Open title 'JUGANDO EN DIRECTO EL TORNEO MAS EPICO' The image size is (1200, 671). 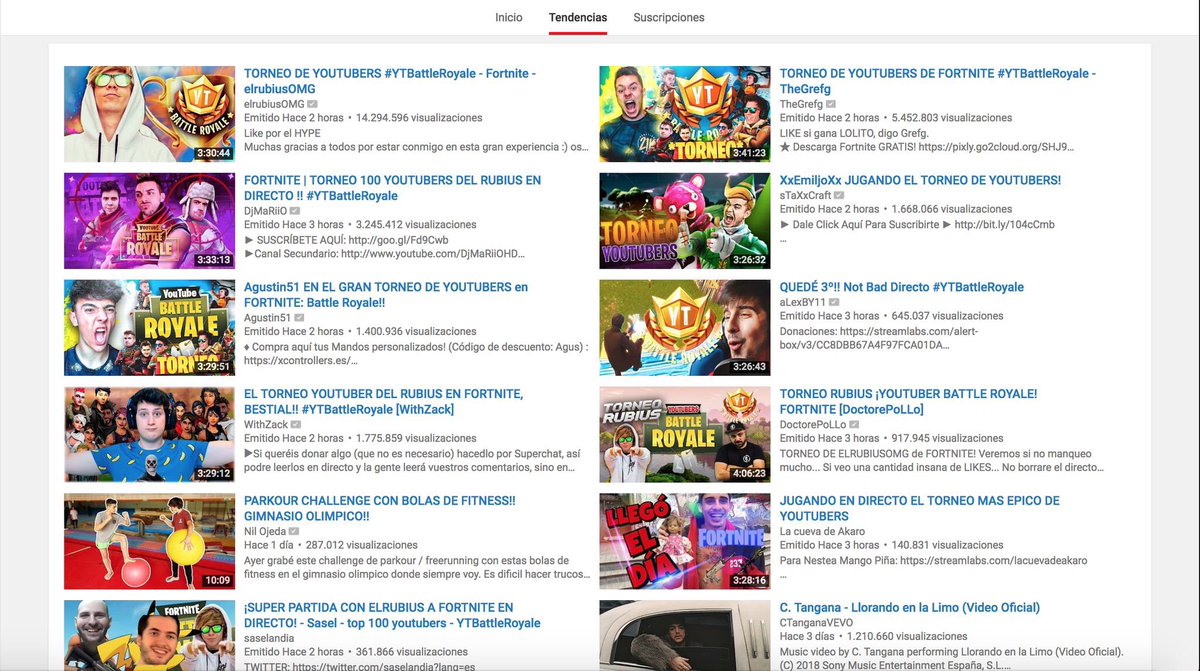(920, 509)
